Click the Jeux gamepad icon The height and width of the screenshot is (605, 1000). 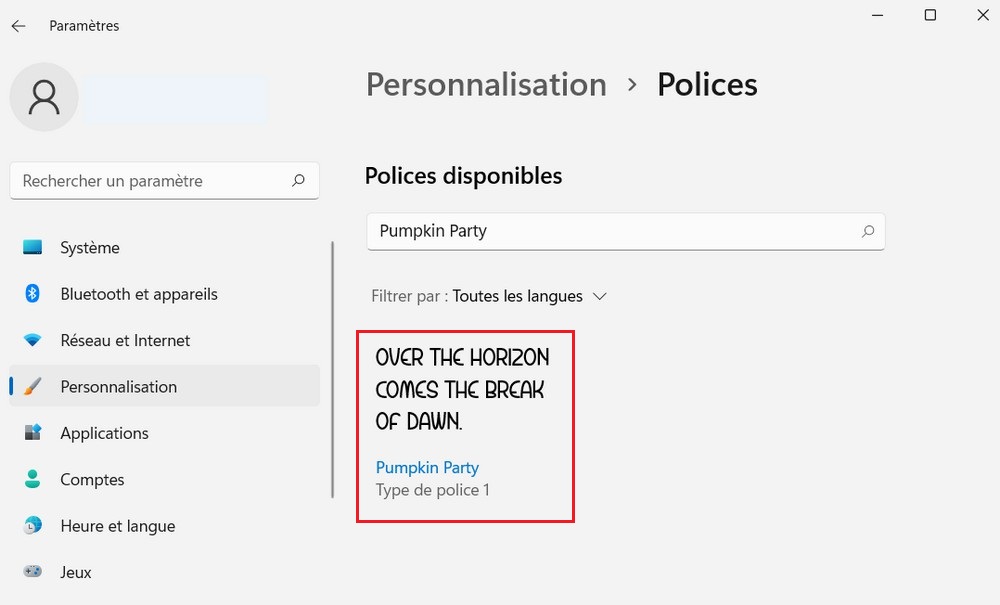(33, 572)
